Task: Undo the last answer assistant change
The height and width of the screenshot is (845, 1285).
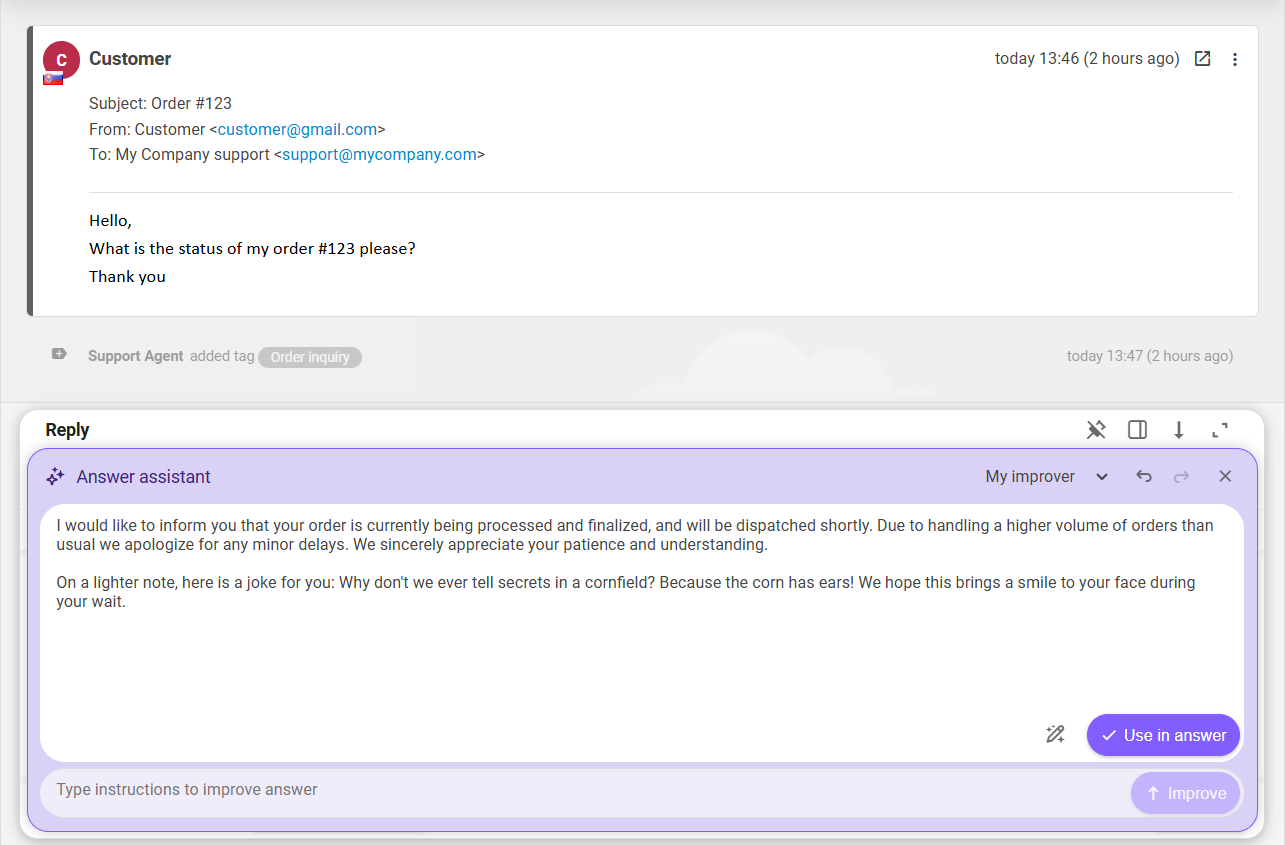Action: [x=1144, y=477]
